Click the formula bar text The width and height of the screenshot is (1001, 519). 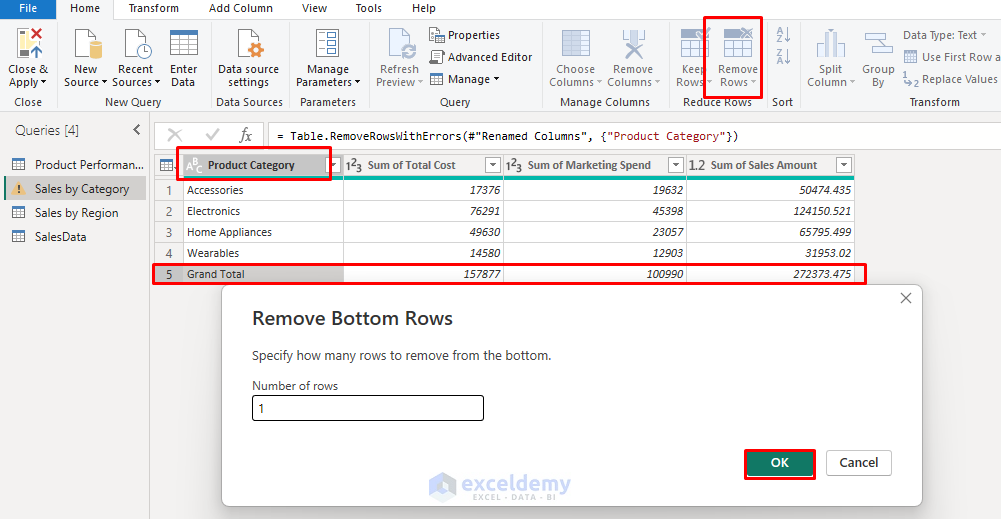pyautogui.click(x=507, y=136)
